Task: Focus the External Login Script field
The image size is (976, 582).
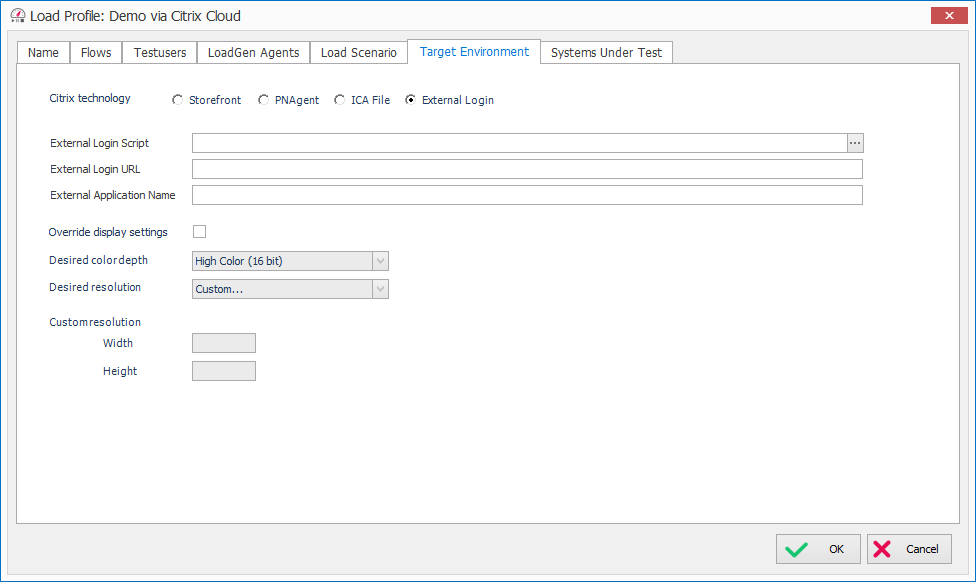Action: point(519,143)
